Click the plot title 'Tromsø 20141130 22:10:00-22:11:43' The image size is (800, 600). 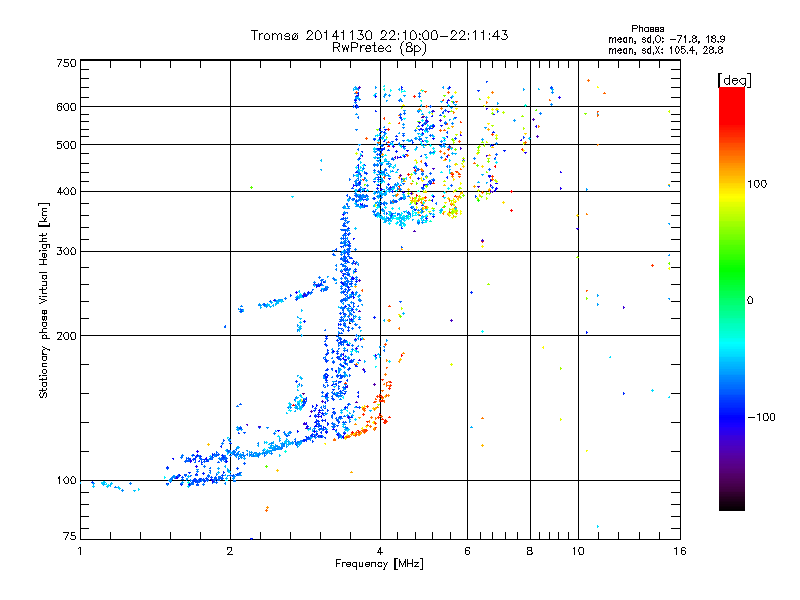pyautogui.click(x=379, y=35)
